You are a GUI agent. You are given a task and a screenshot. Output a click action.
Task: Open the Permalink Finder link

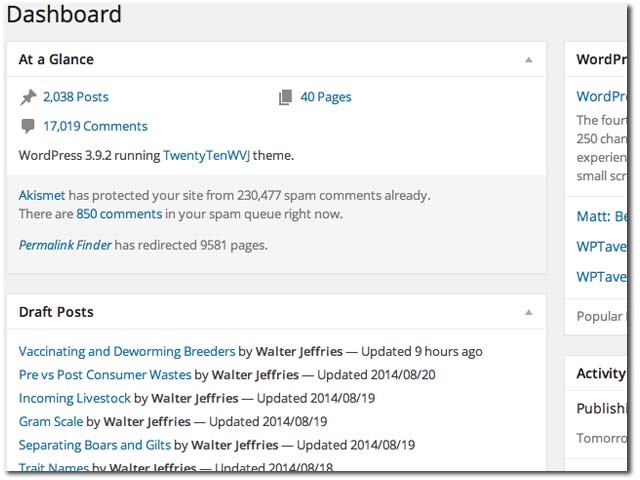click(65, 245)
